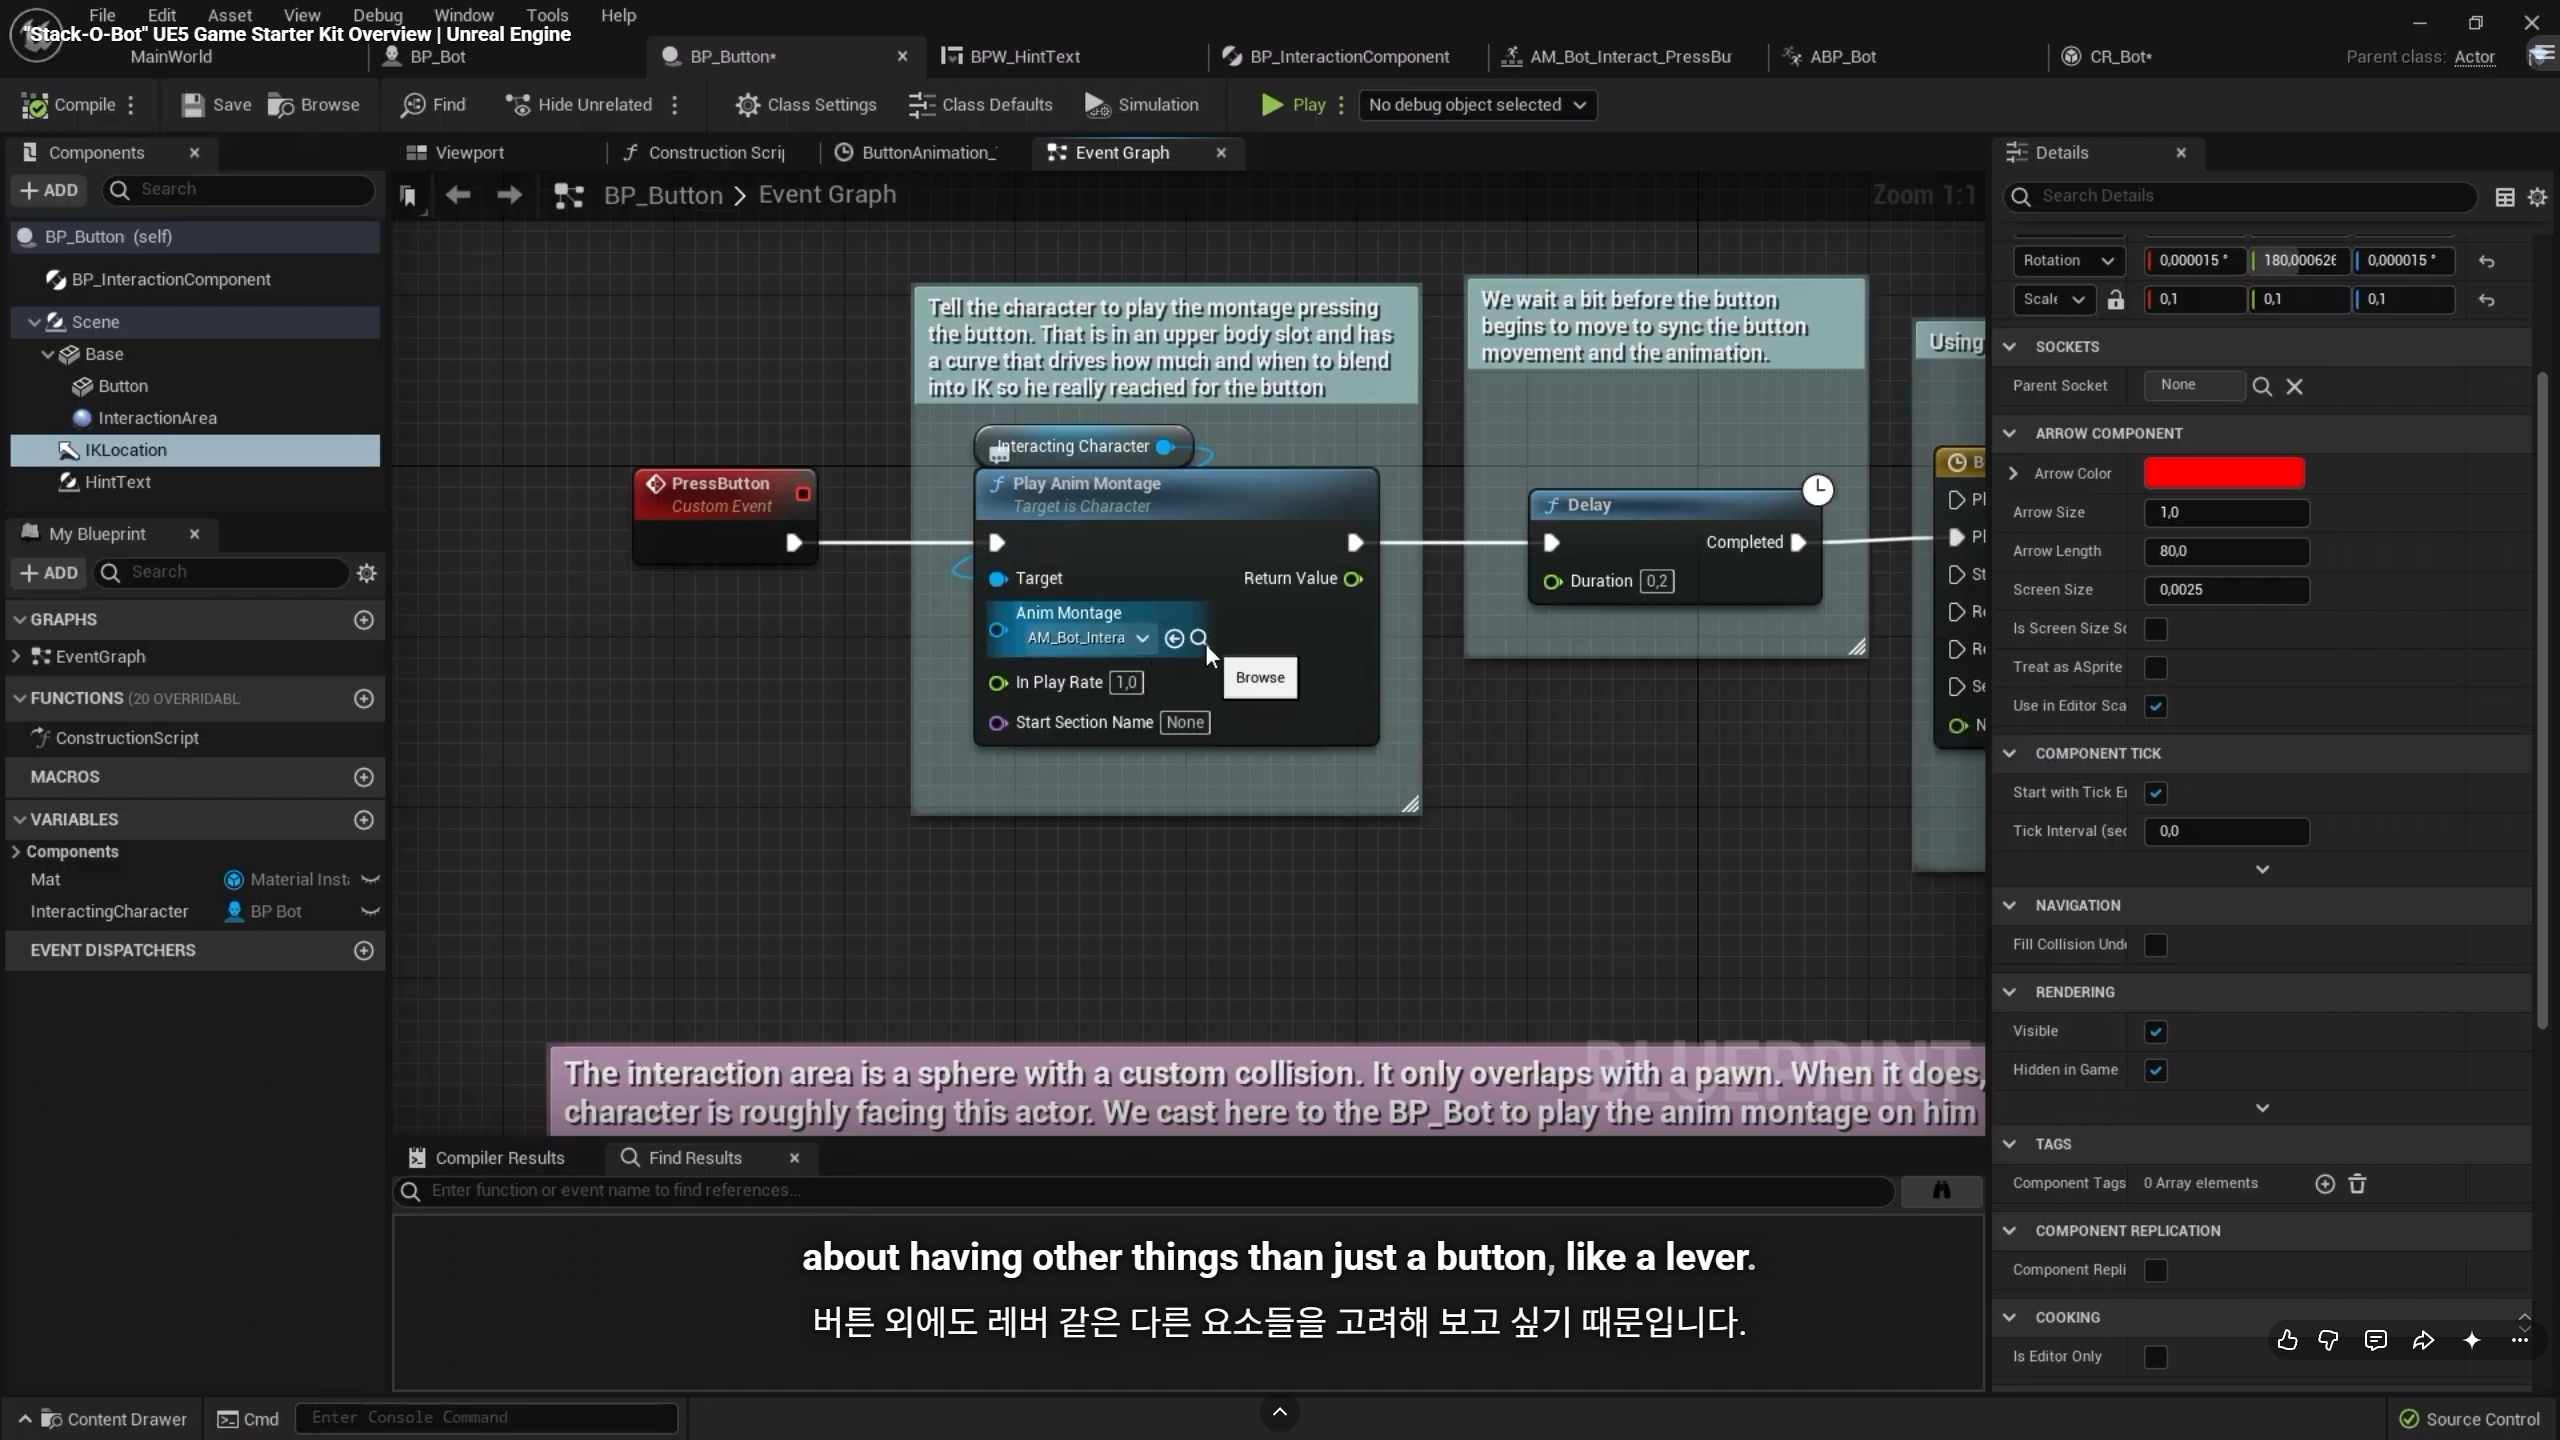Click the Compile toolbar button
The height and width of the screenshot is (1440, 2560).
pos(69,105)
